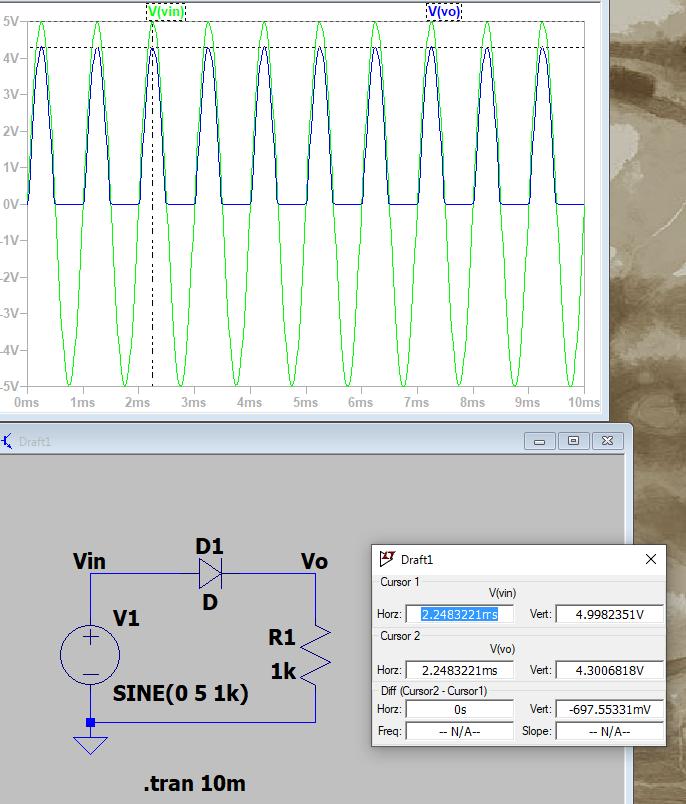Screen dimensions: 686x804
Task: Select the V1 voltage source symbol
Action: [90, 656]
